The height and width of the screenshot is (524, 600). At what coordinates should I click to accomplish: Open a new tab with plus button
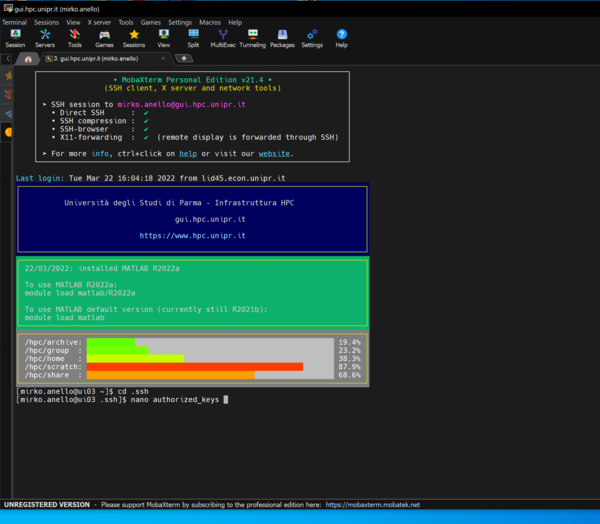(x=185, y=59)
